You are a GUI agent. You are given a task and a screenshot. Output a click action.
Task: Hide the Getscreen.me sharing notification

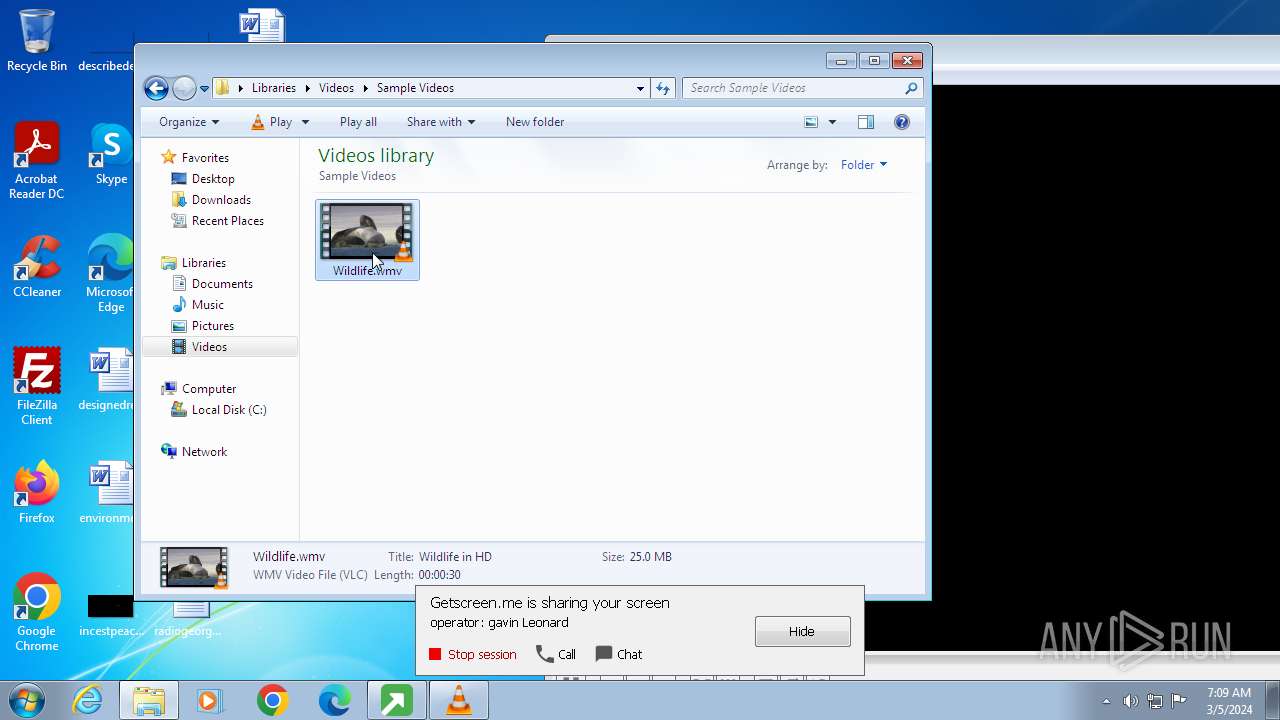pyautogui.click(x=802, y=631)
